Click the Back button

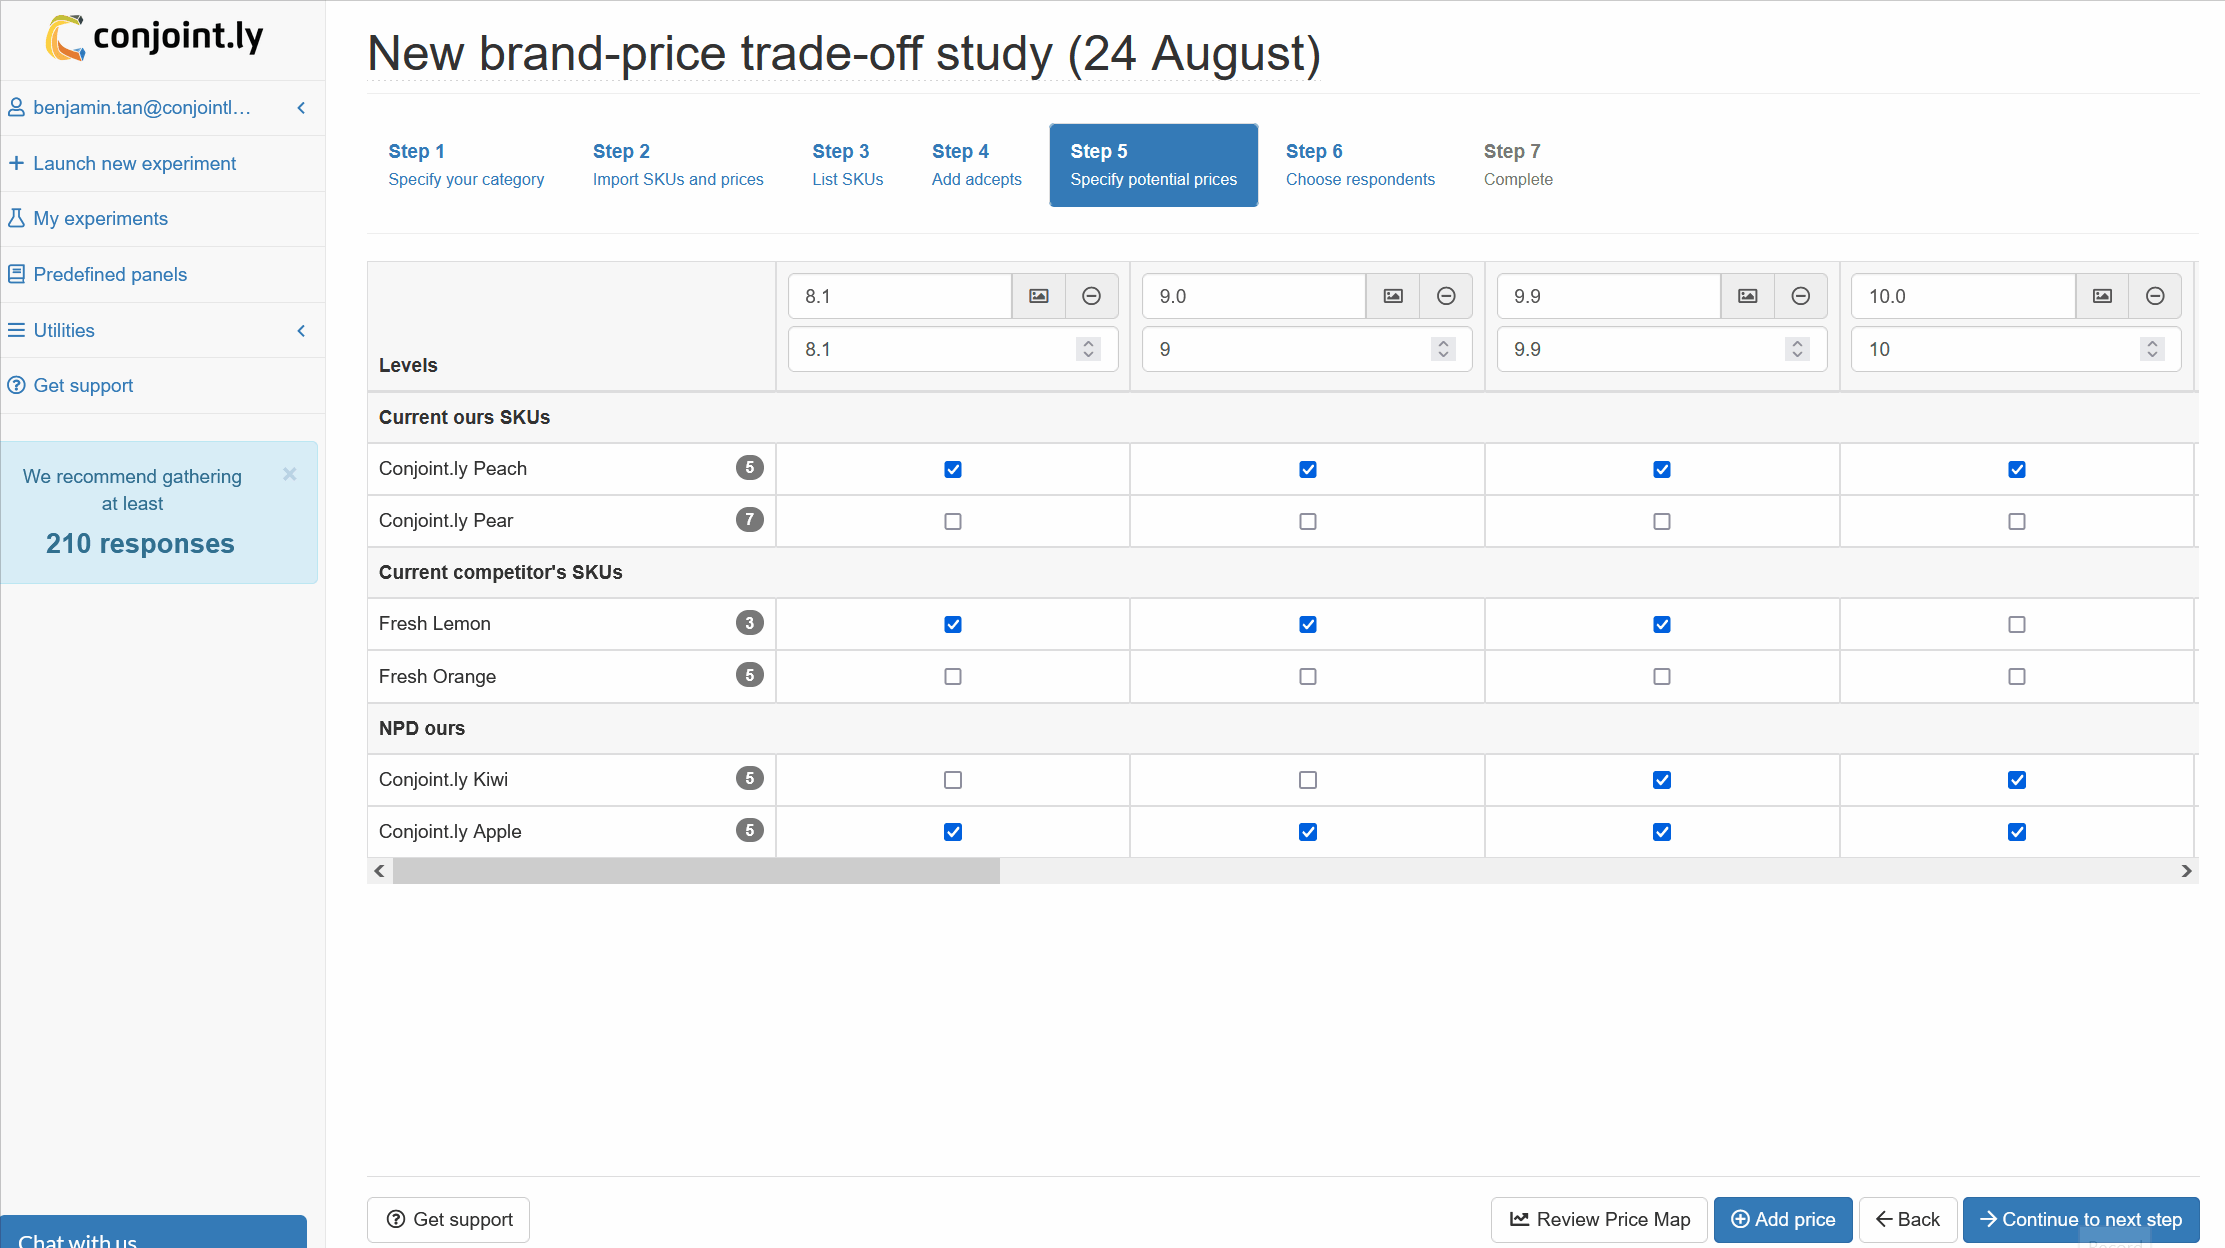pos(1908,1219)
